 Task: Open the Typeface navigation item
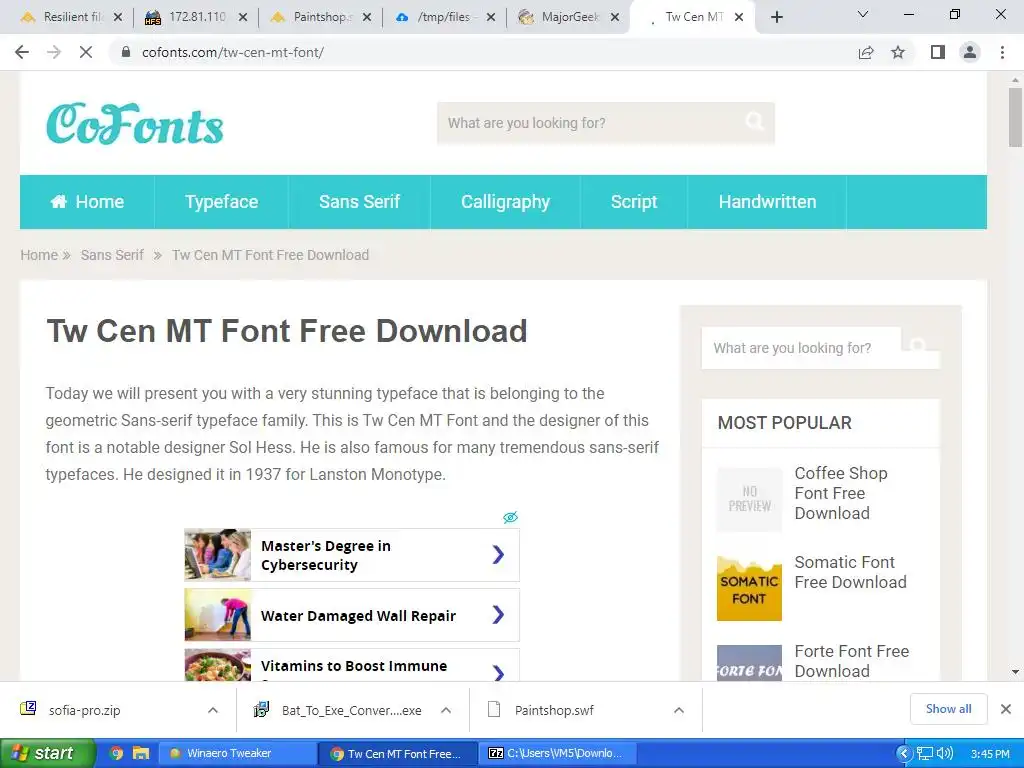(x=221, y=202)
